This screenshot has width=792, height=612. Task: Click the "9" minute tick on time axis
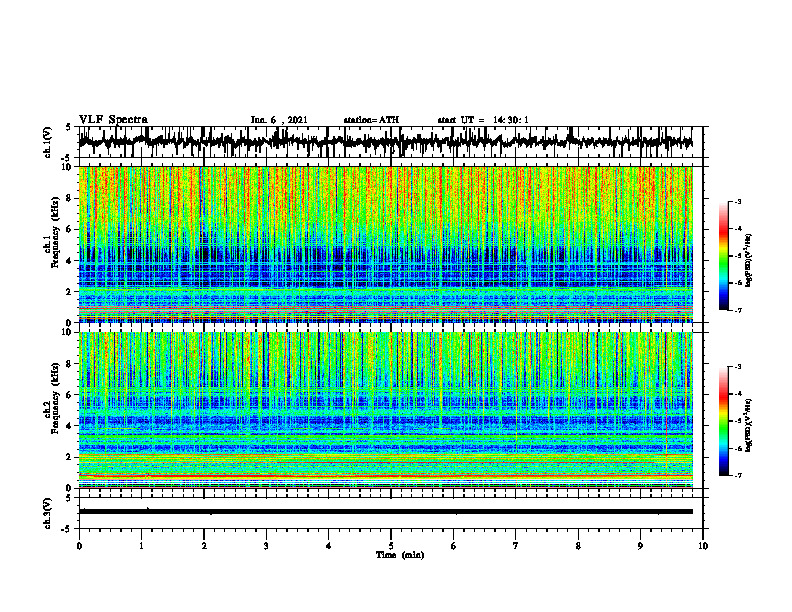point(640,546)
